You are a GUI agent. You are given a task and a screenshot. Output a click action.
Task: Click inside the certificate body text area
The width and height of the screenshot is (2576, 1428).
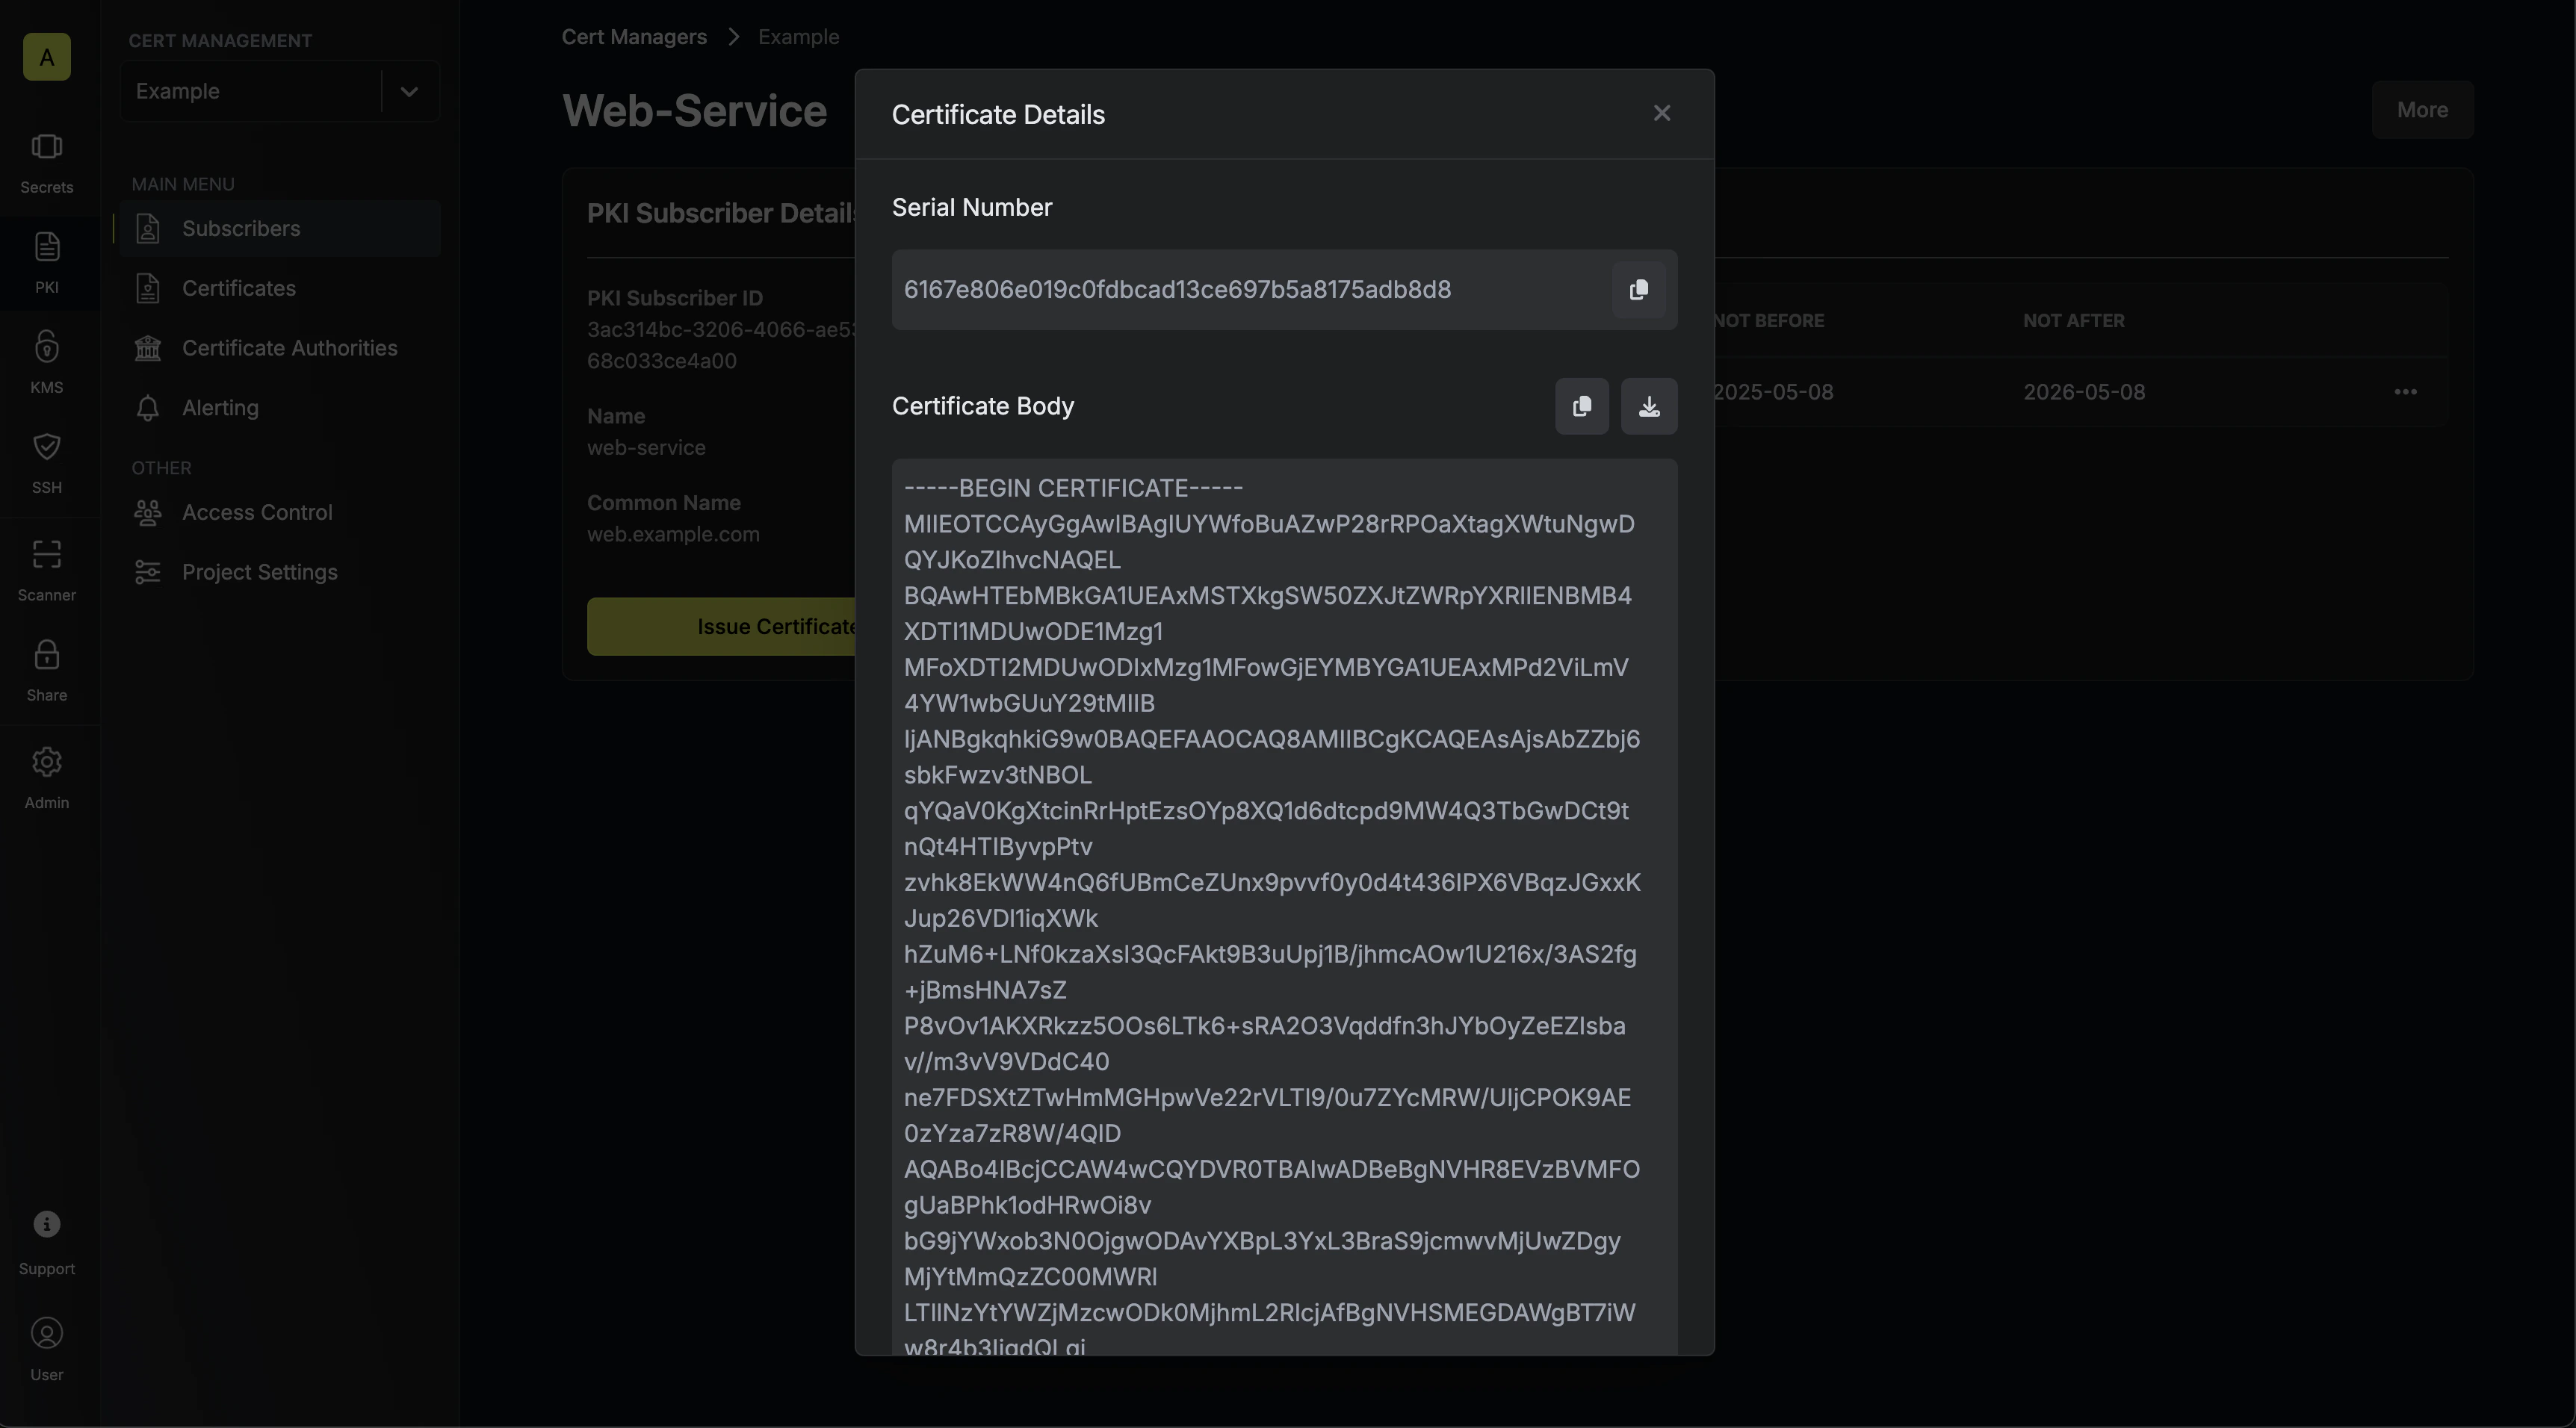pos(1285,908)
